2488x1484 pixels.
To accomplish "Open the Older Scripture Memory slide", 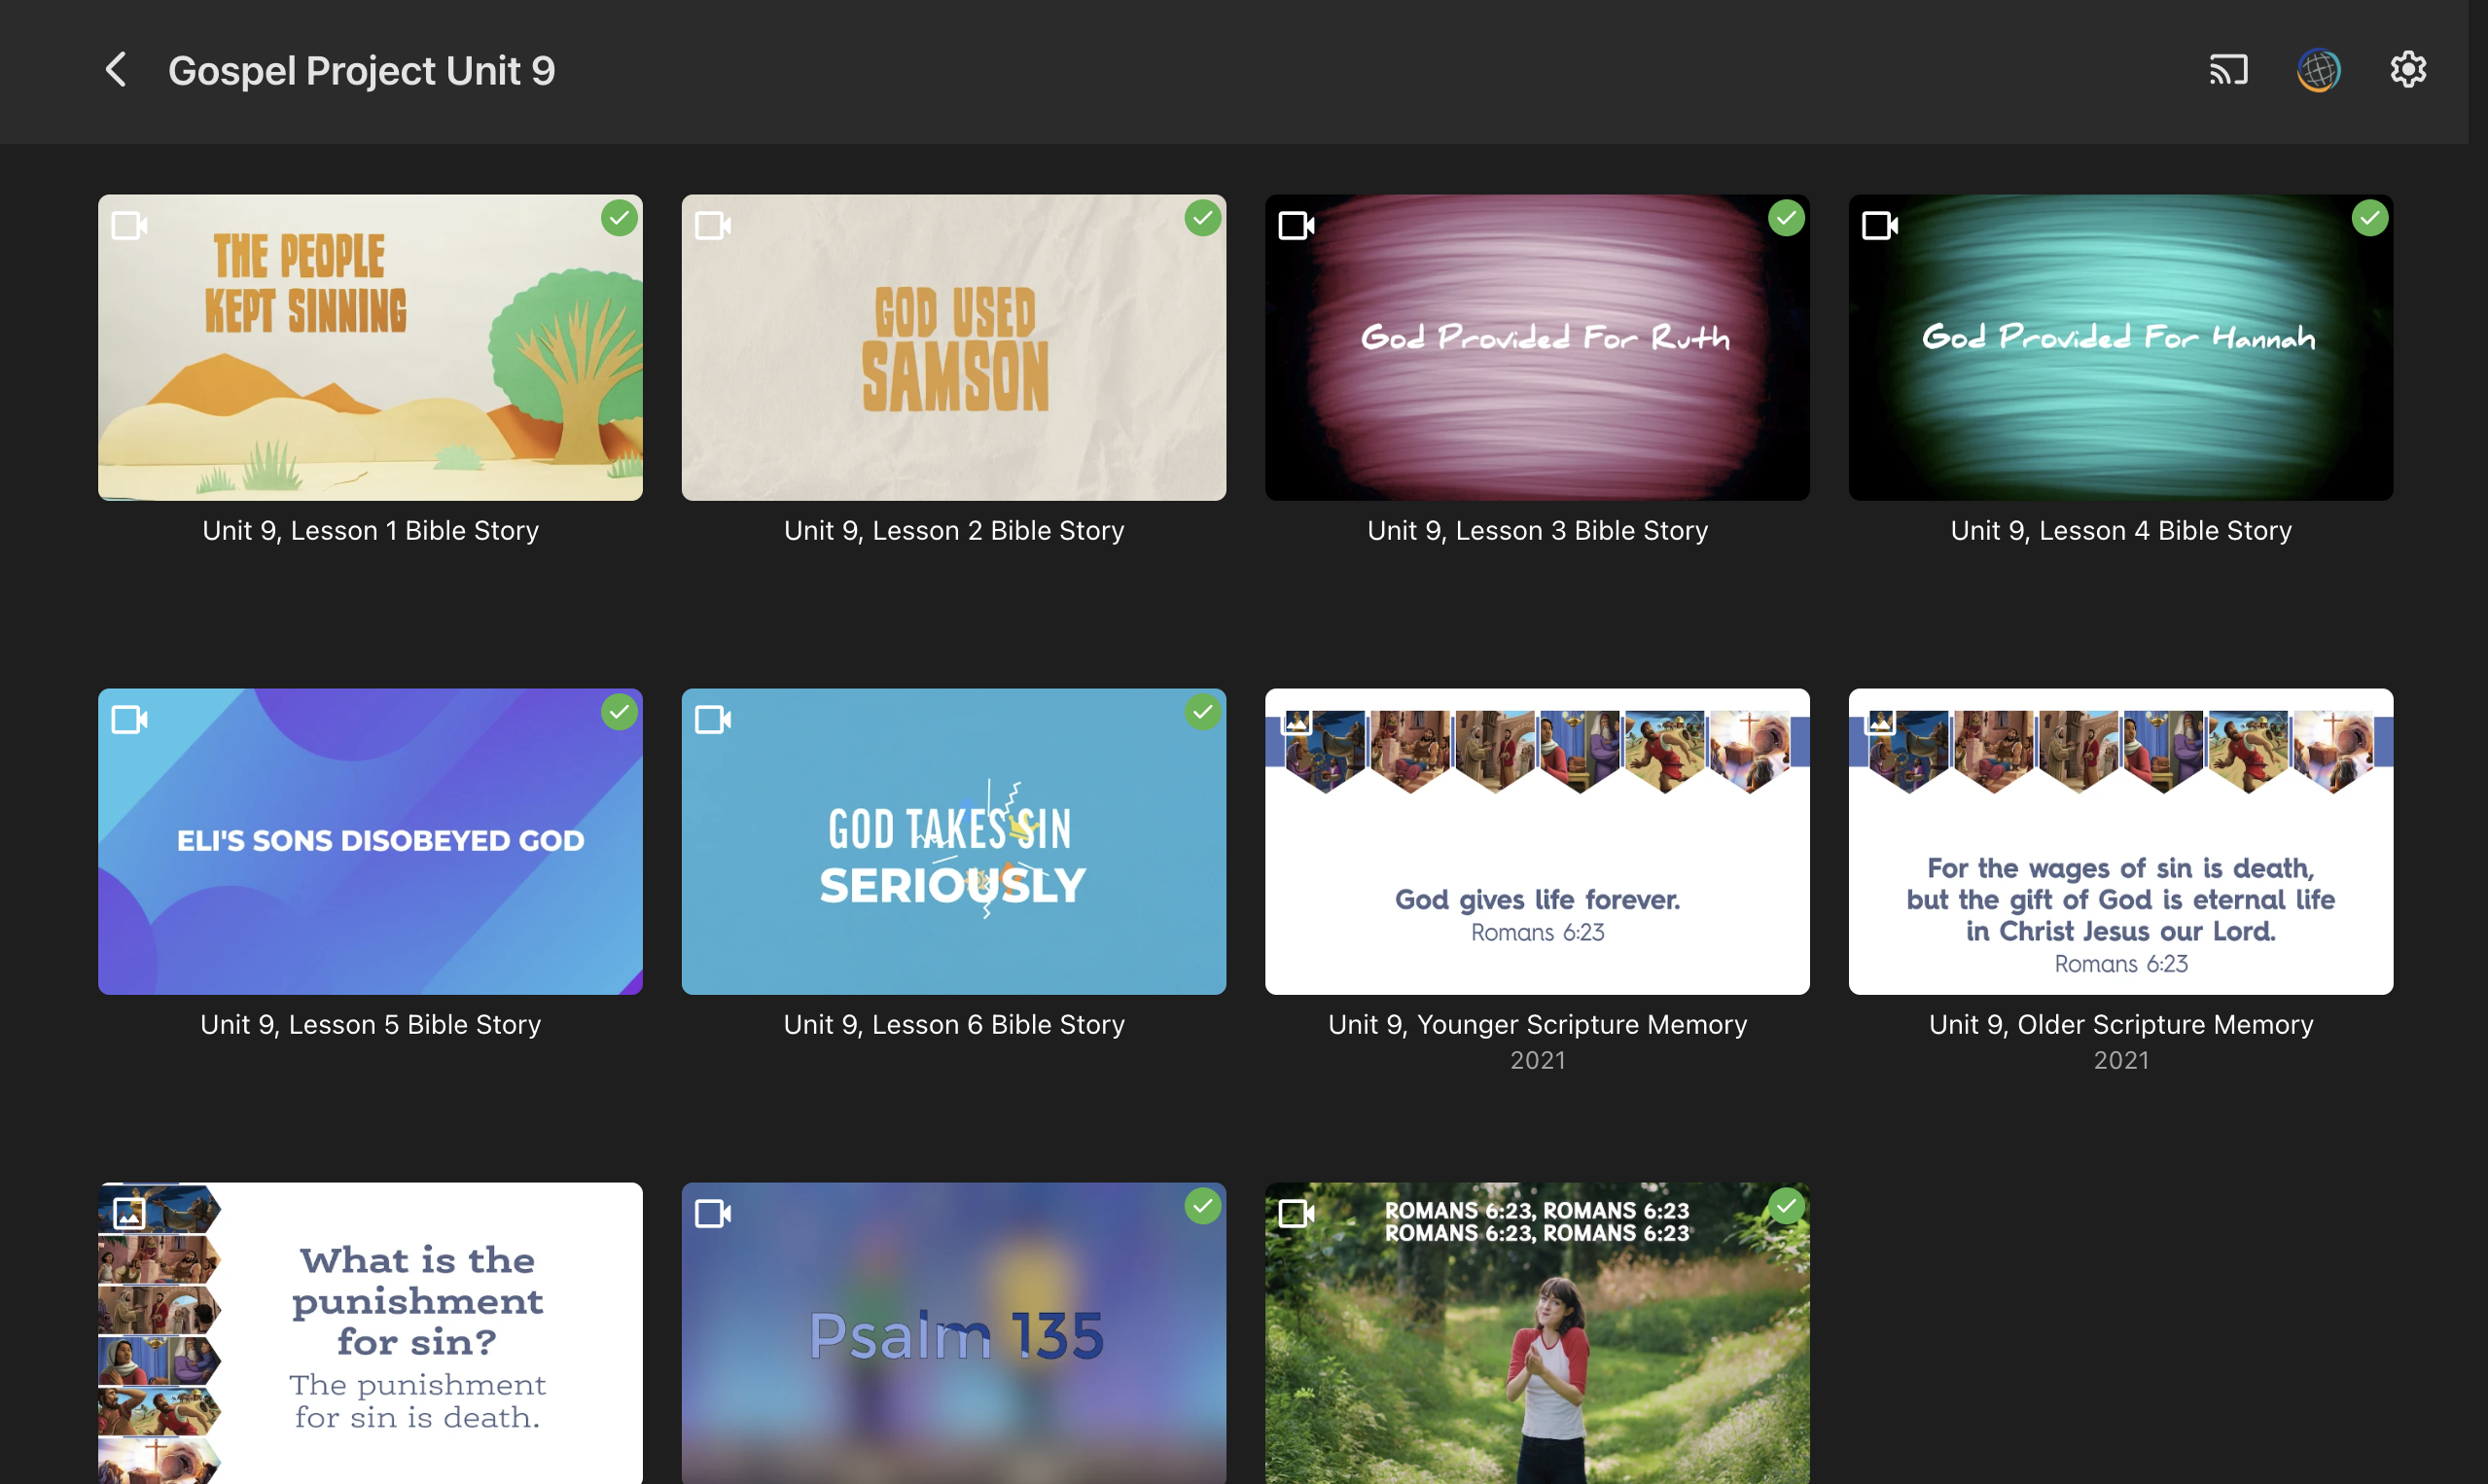I will coord(2121,842).
